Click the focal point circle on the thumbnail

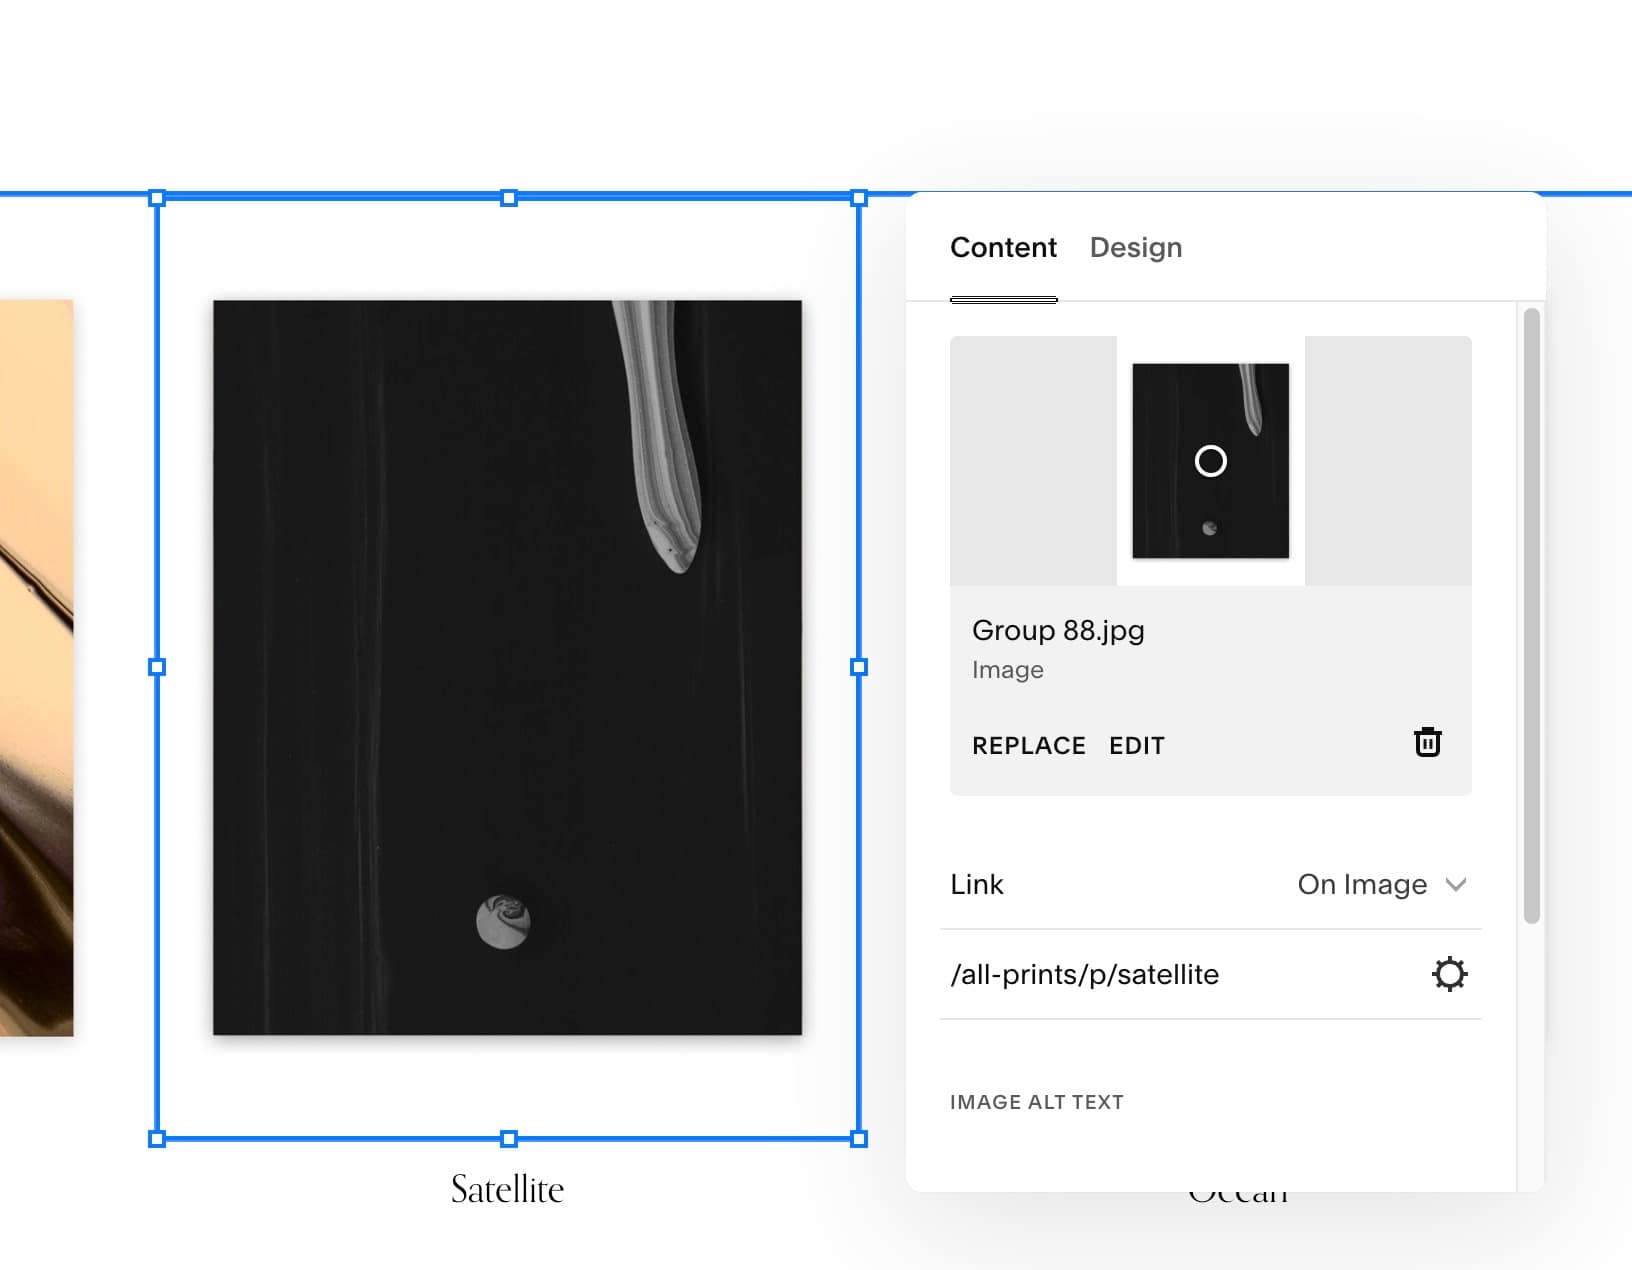(x=1210, y=461)
